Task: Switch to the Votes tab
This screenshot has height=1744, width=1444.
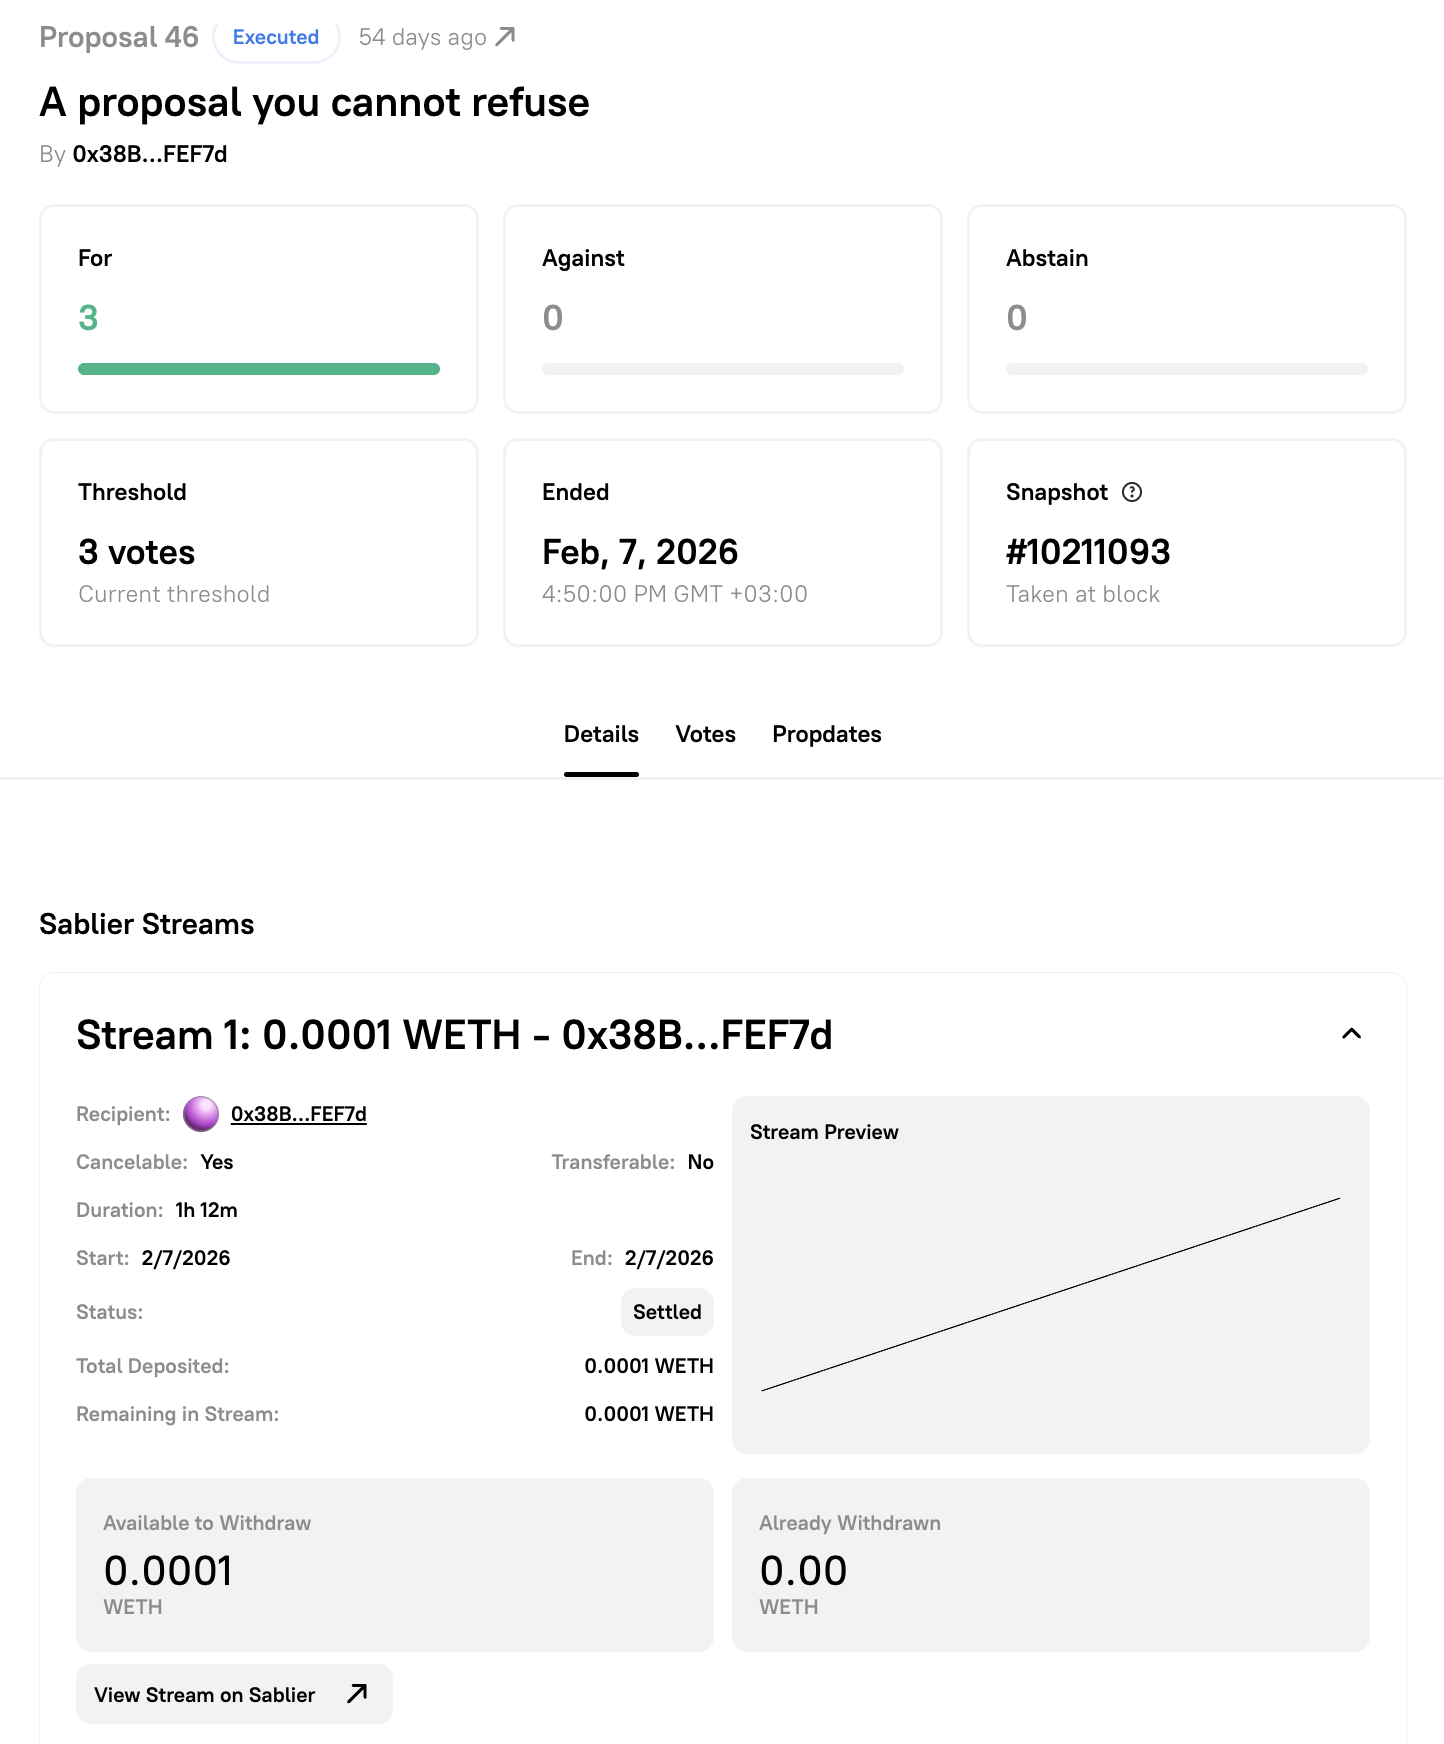Action: click(705, 734)
